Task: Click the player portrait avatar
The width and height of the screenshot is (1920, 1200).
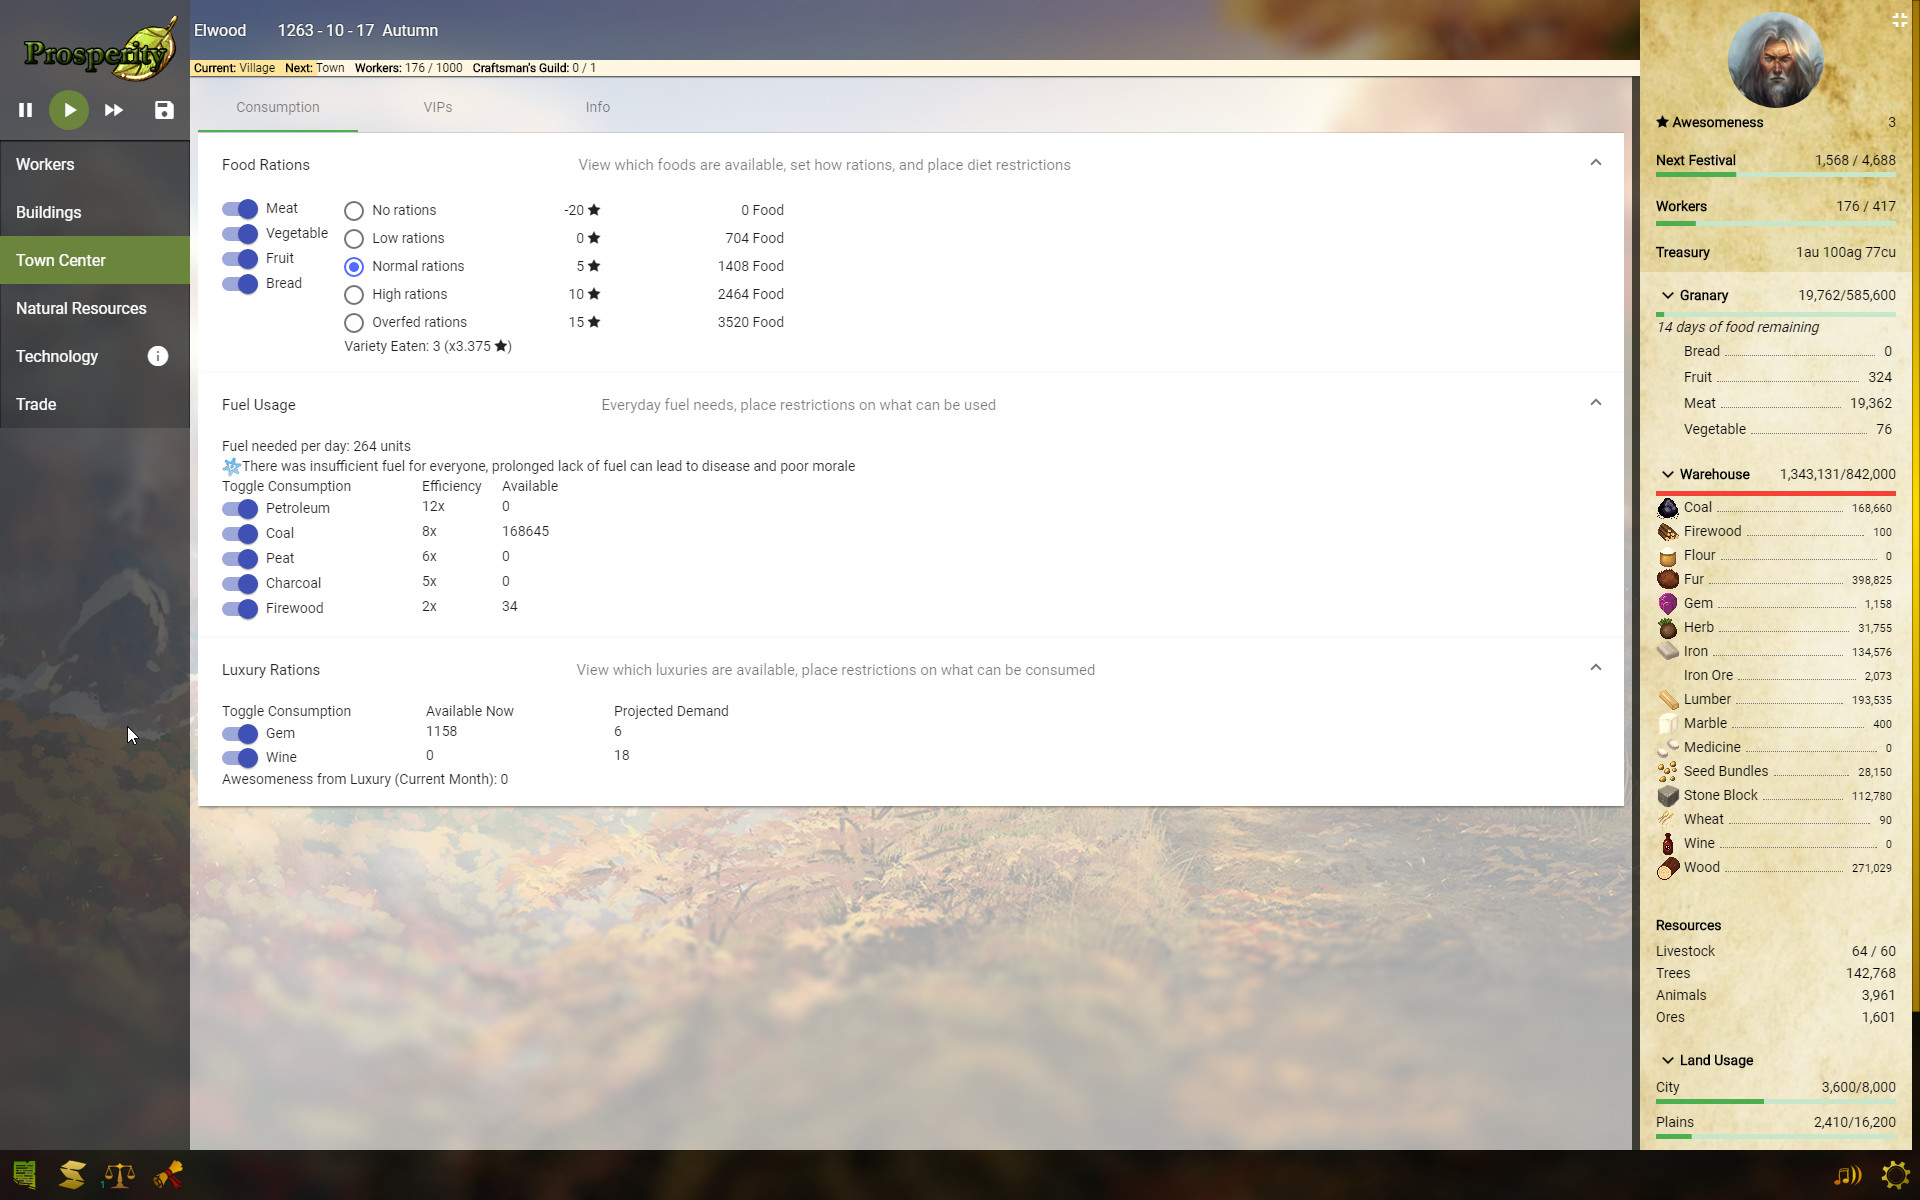Action: click(1775, 60)
